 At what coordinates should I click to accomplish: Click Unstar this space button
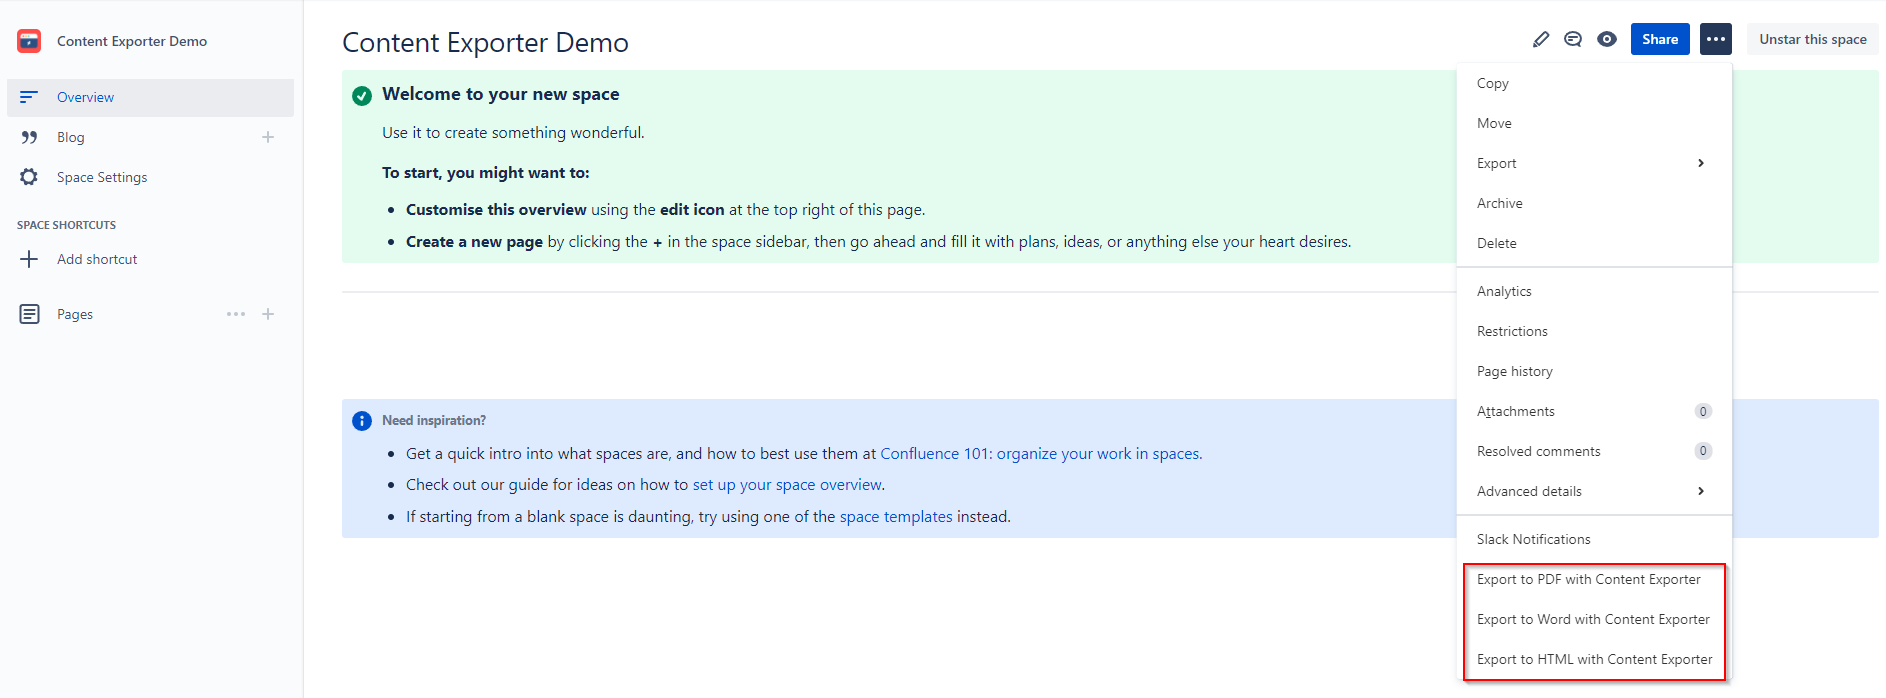pos(1813,39)
